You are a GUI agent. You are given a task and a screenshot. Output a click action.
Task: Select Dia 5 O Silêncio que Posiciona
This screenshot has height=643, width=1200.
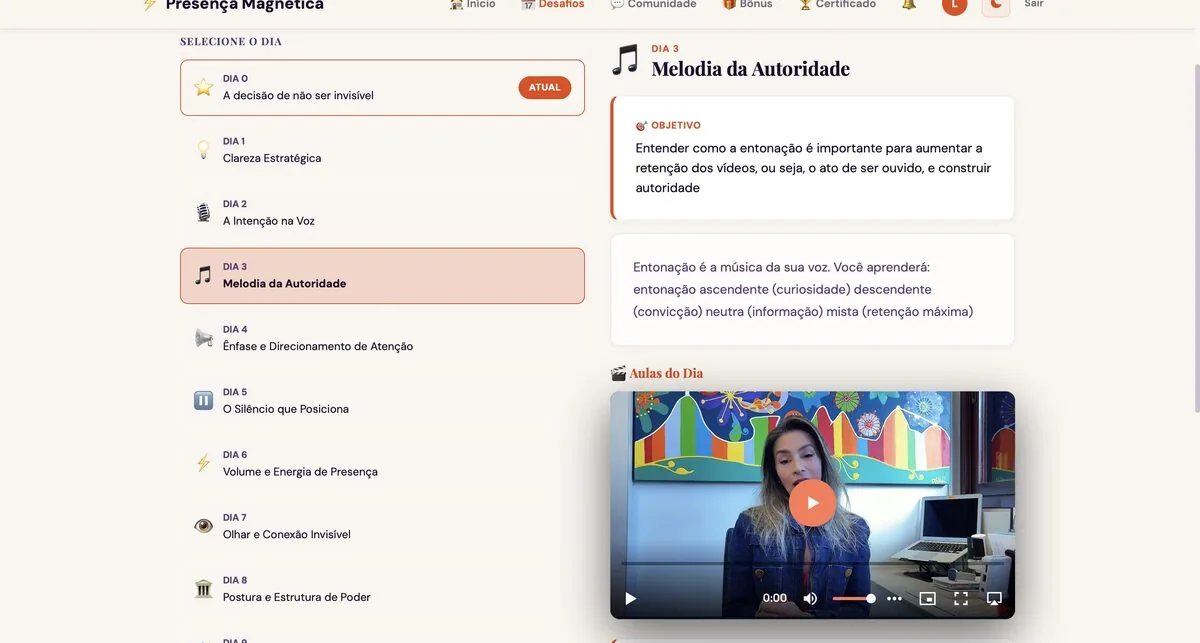click(x=382, y=401)
